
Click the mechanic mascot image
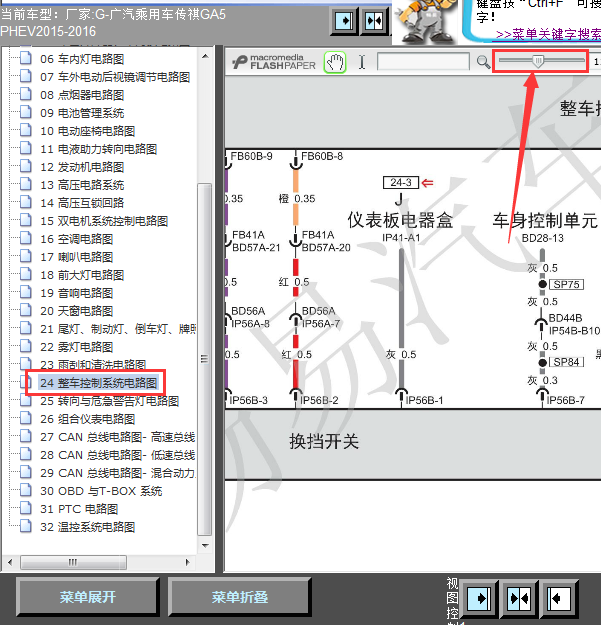point(427,21)
